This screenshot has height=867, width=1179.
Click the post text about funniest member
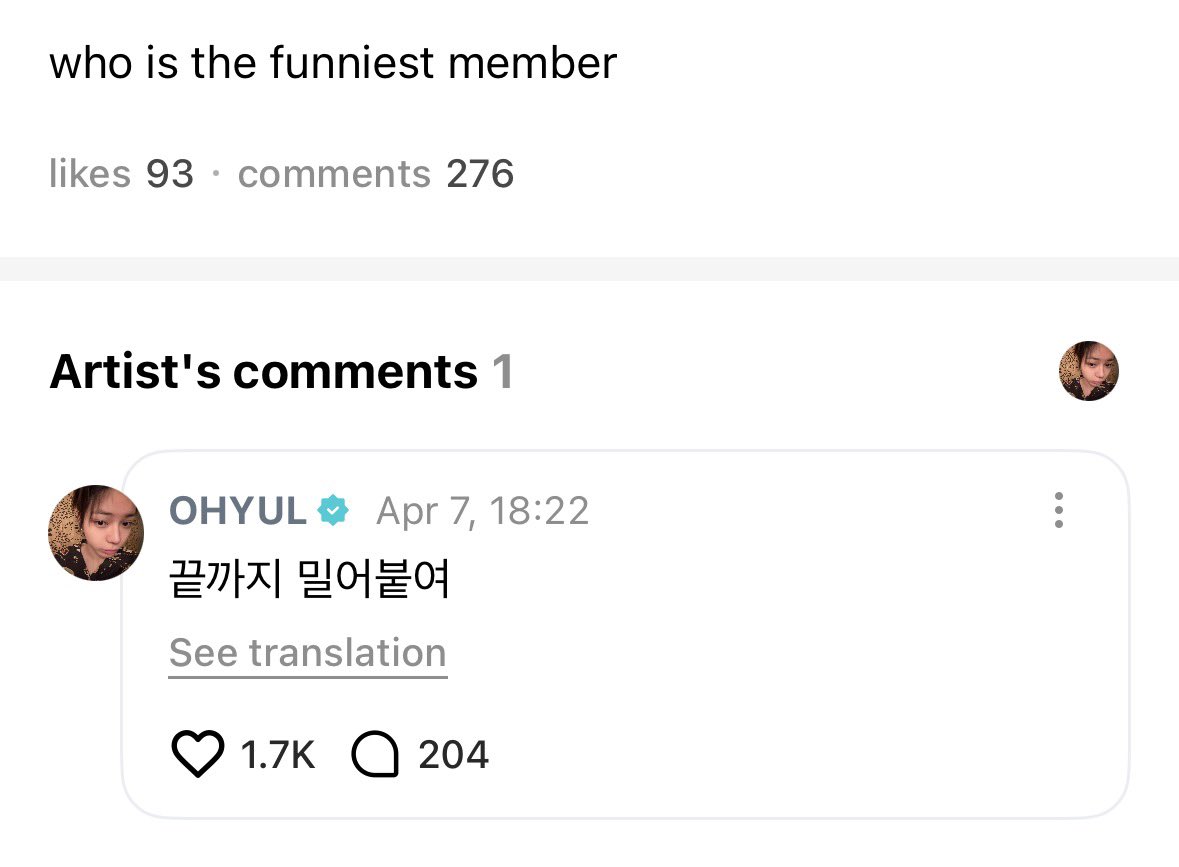coord(333,63)
